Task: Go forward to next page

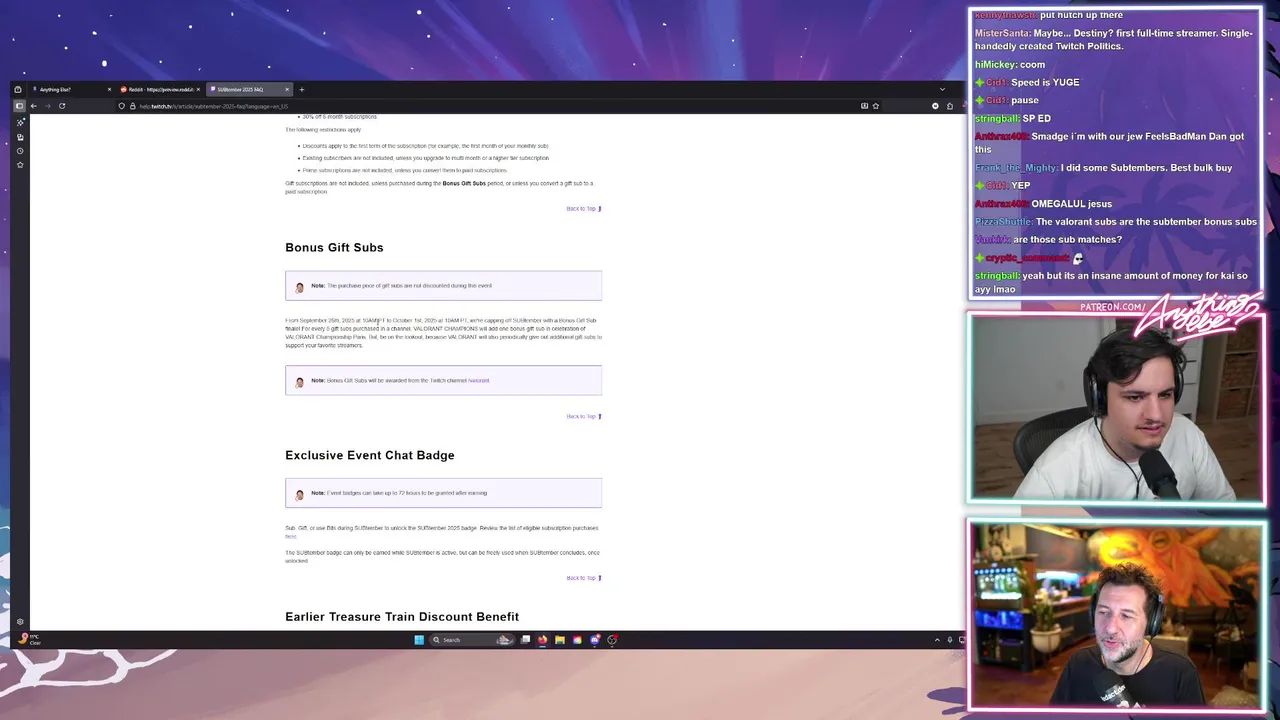Action: pos(47,106)
